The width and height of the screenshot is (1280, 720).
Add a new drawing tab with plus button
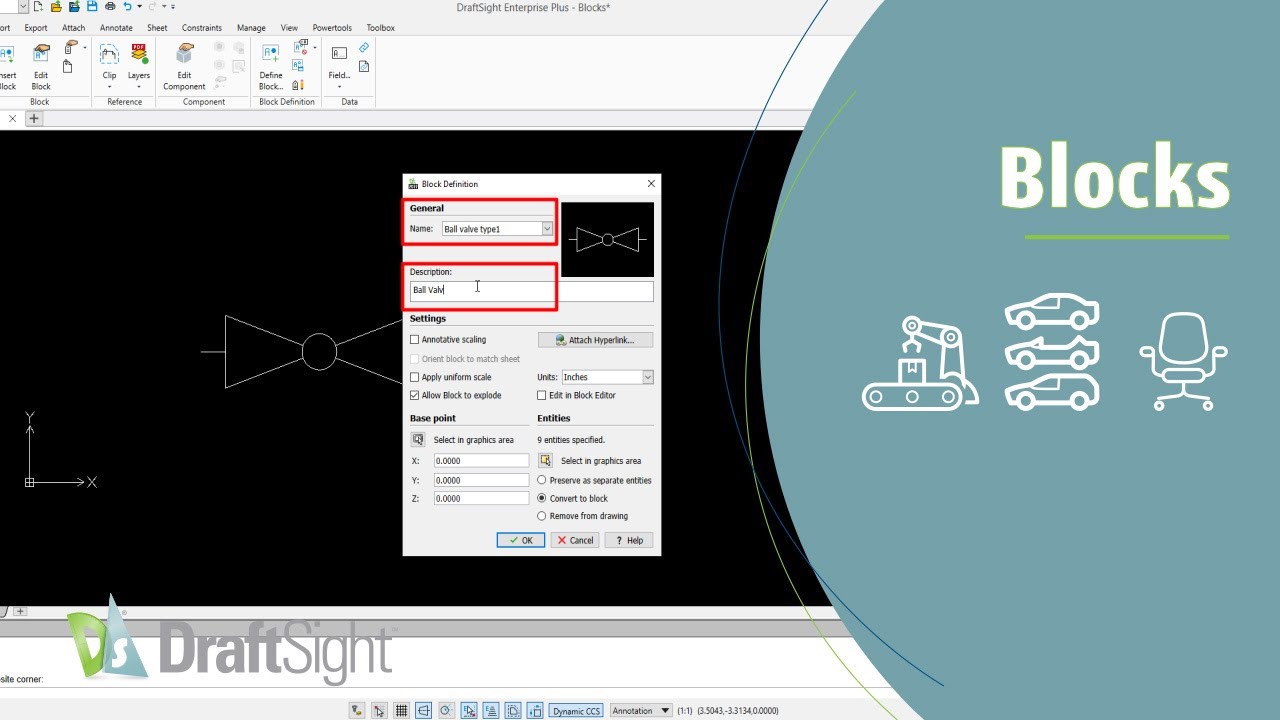(33, 118)
